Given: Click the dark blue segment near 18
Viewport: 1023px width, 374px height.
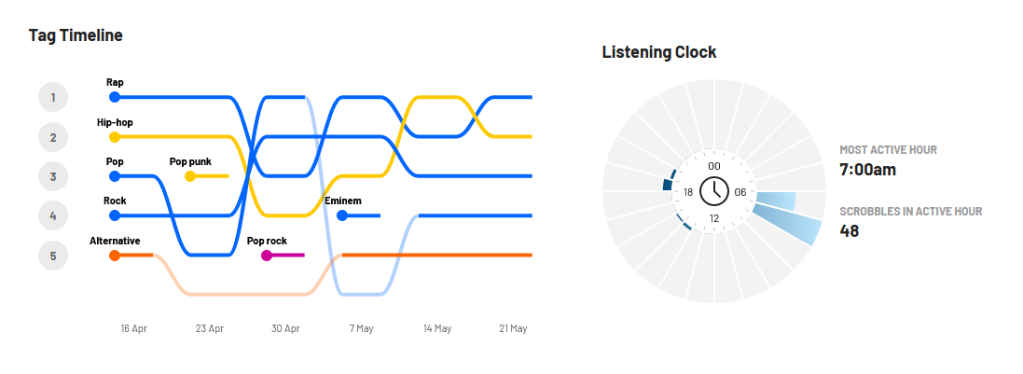Looking at the screenshot, I should [667, 185].
